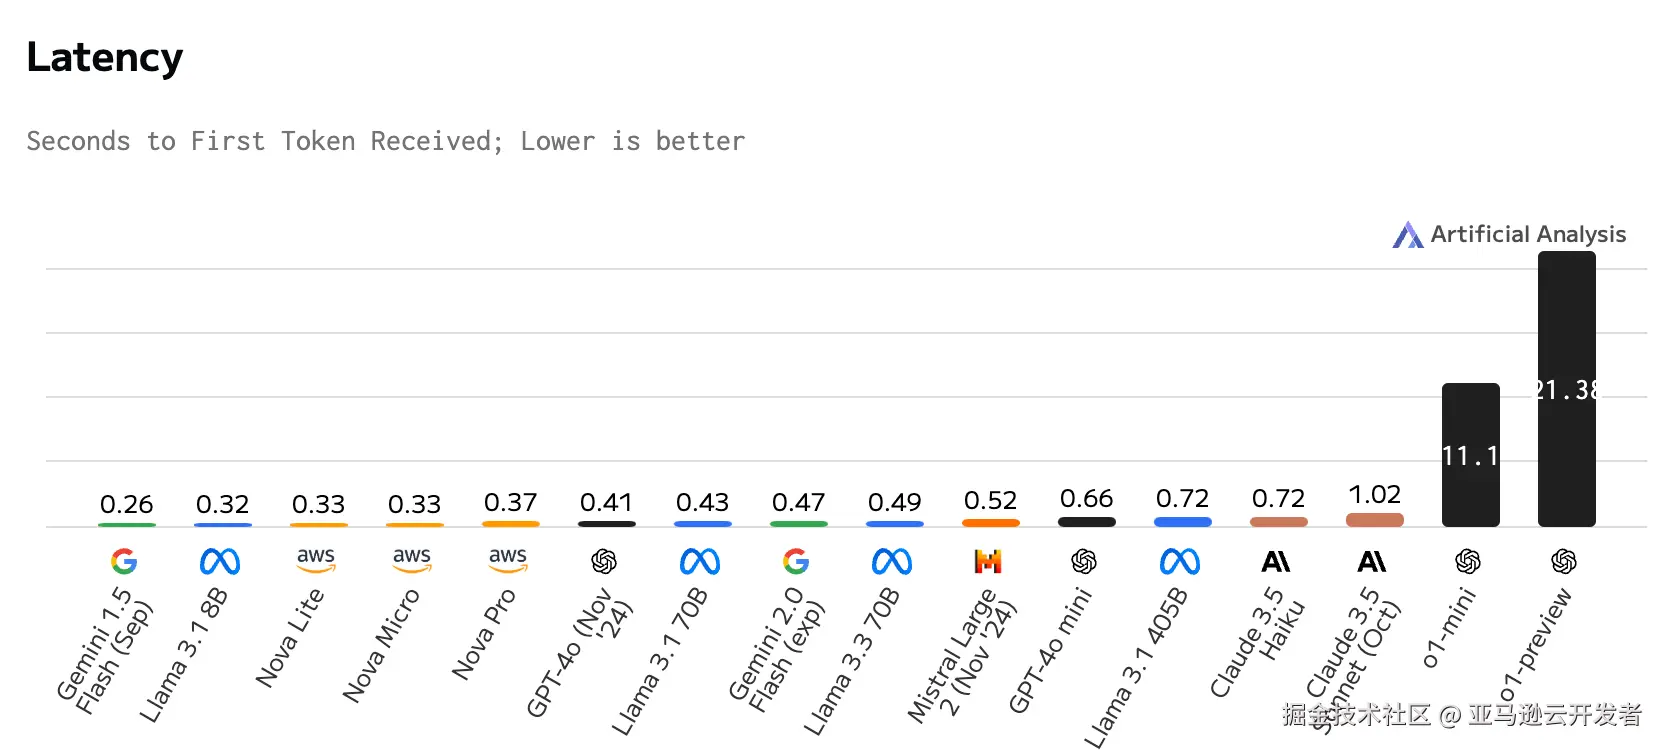The height and width of the screenshot is (750, 1664).
Task: Select the tall o1-preview bar showing 21.38
Action: pyautogui.click(x=1566, y=389)
